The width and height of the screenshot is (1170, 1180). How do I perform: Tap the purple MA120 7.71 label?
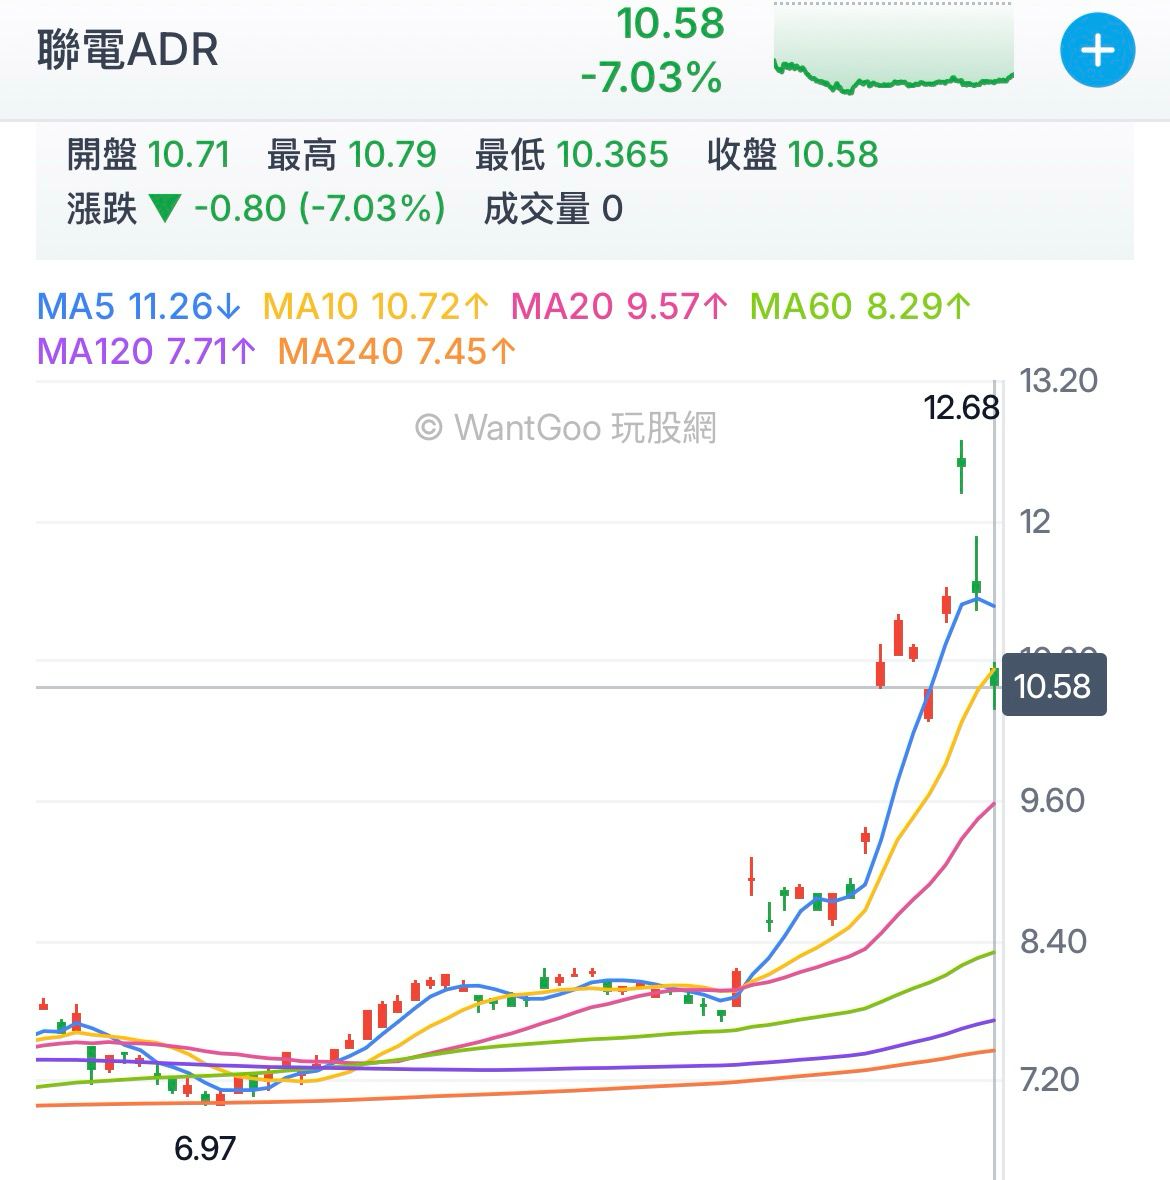point(146,351)
